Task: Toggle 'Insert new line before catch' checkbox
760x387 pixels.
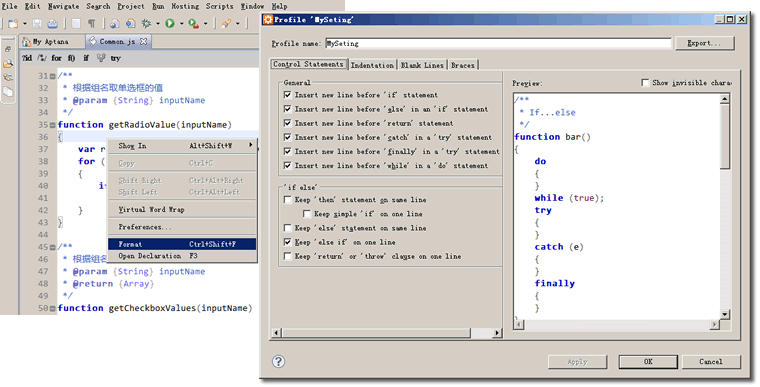Action: click(x=287, y=137)
